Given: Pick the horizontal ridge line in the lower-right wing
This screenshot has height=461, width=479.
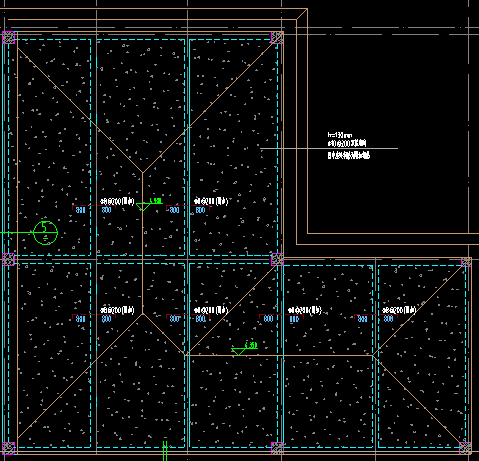Looking at the screenshot, I should pos(279,355).
